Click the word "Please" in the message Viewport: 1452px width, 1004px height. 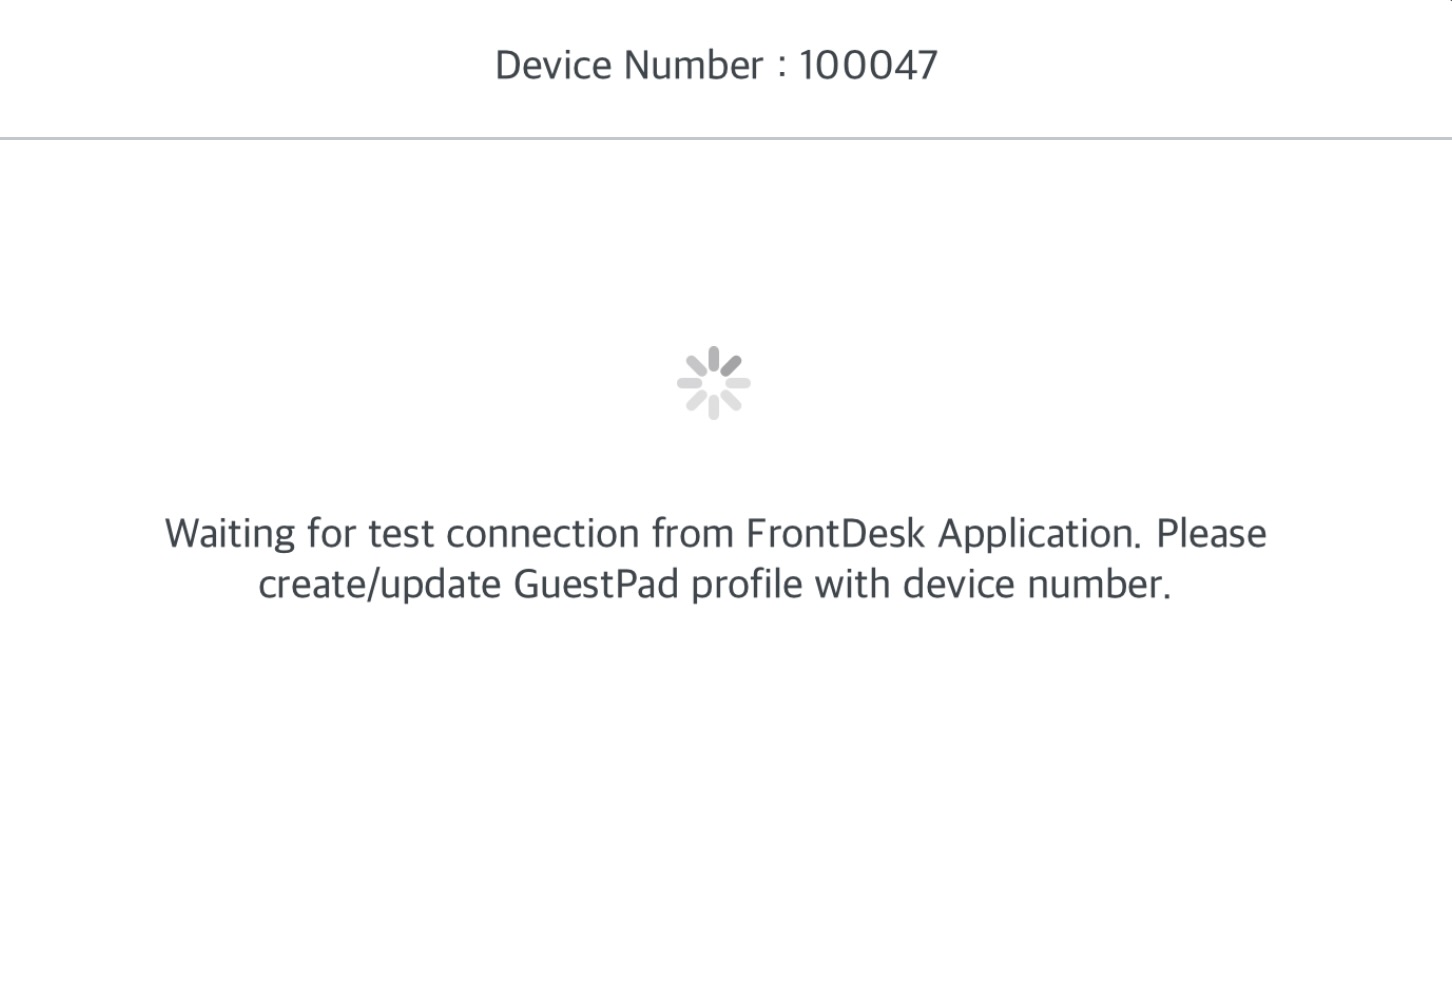1211,534
